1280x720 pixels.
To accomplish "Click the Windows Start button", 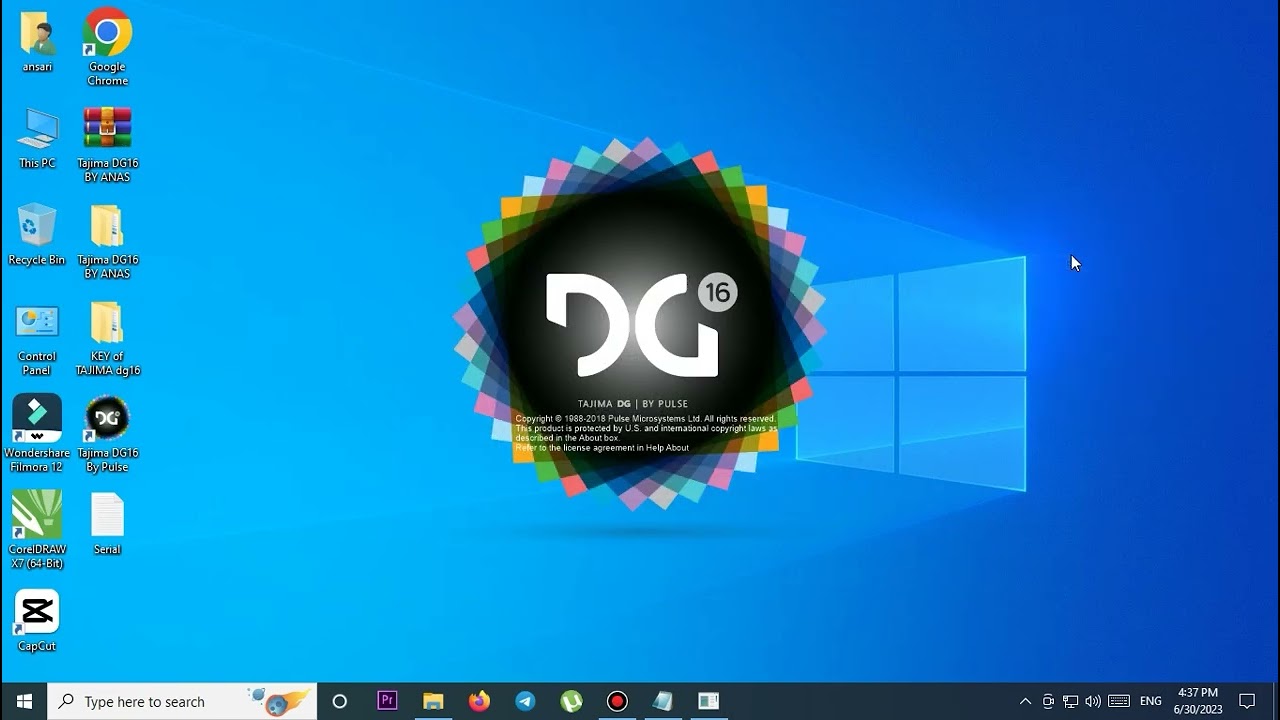I will tap(24, 701).
